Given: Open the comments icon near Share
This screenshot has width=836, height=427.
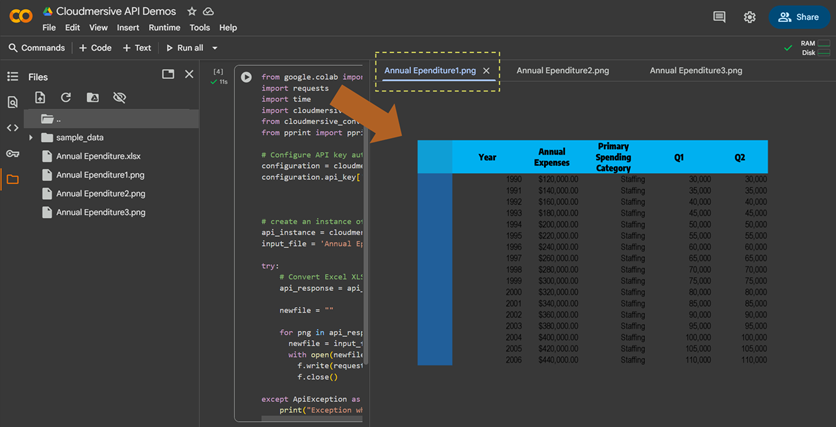Looking at the screenshot, I should point(719,17).
